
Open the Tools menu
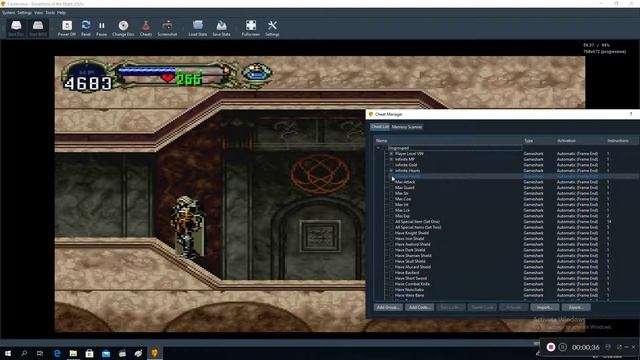tap(50, 13)
